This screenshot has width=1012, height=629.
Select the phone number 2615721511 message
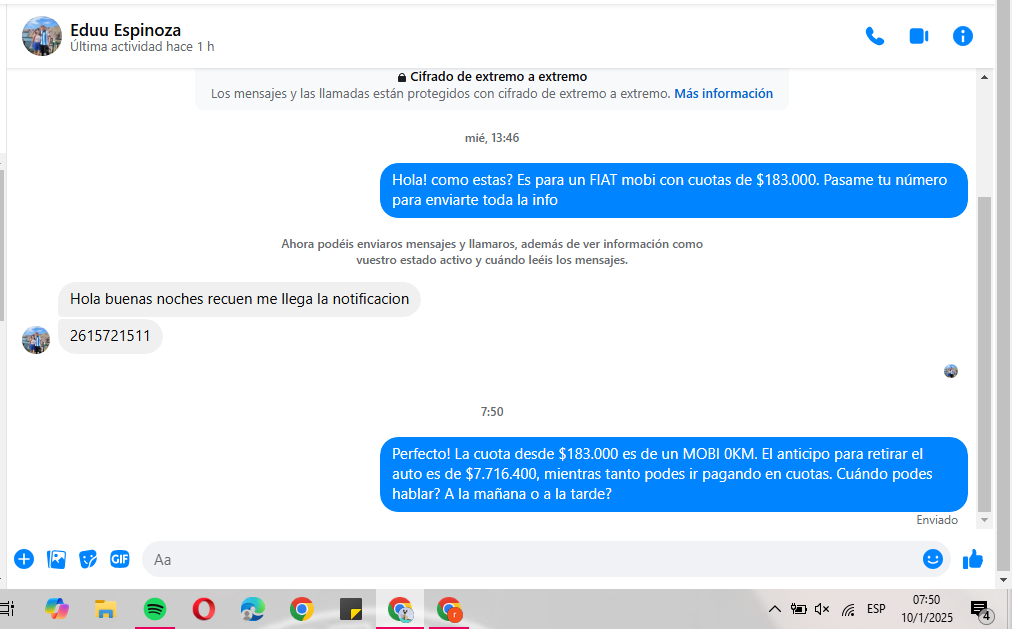[x=110, y=336]
